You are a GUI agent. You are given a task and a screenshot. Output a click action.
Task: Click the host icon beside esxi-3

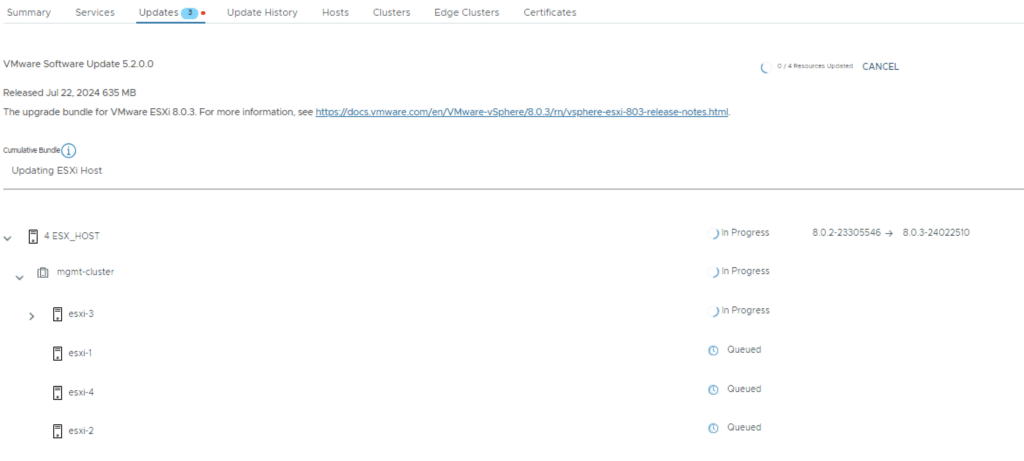click(57, 314)
